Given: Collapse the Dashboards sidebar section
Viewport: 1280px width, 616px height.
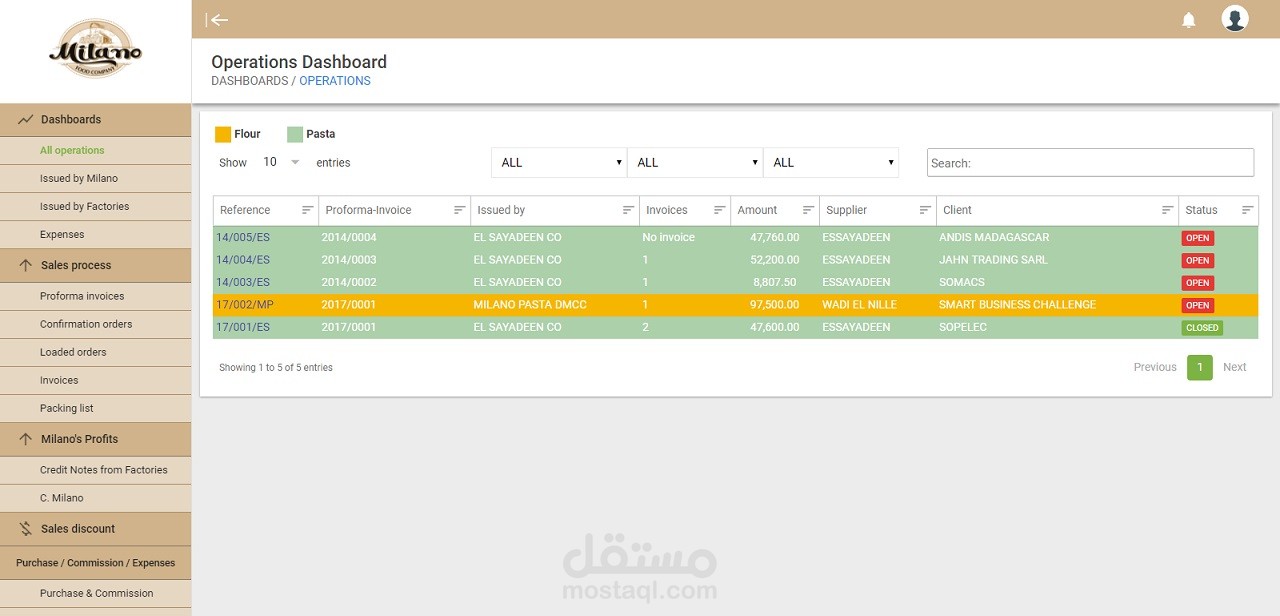Looking at the screenshot, I should point(96,120).
